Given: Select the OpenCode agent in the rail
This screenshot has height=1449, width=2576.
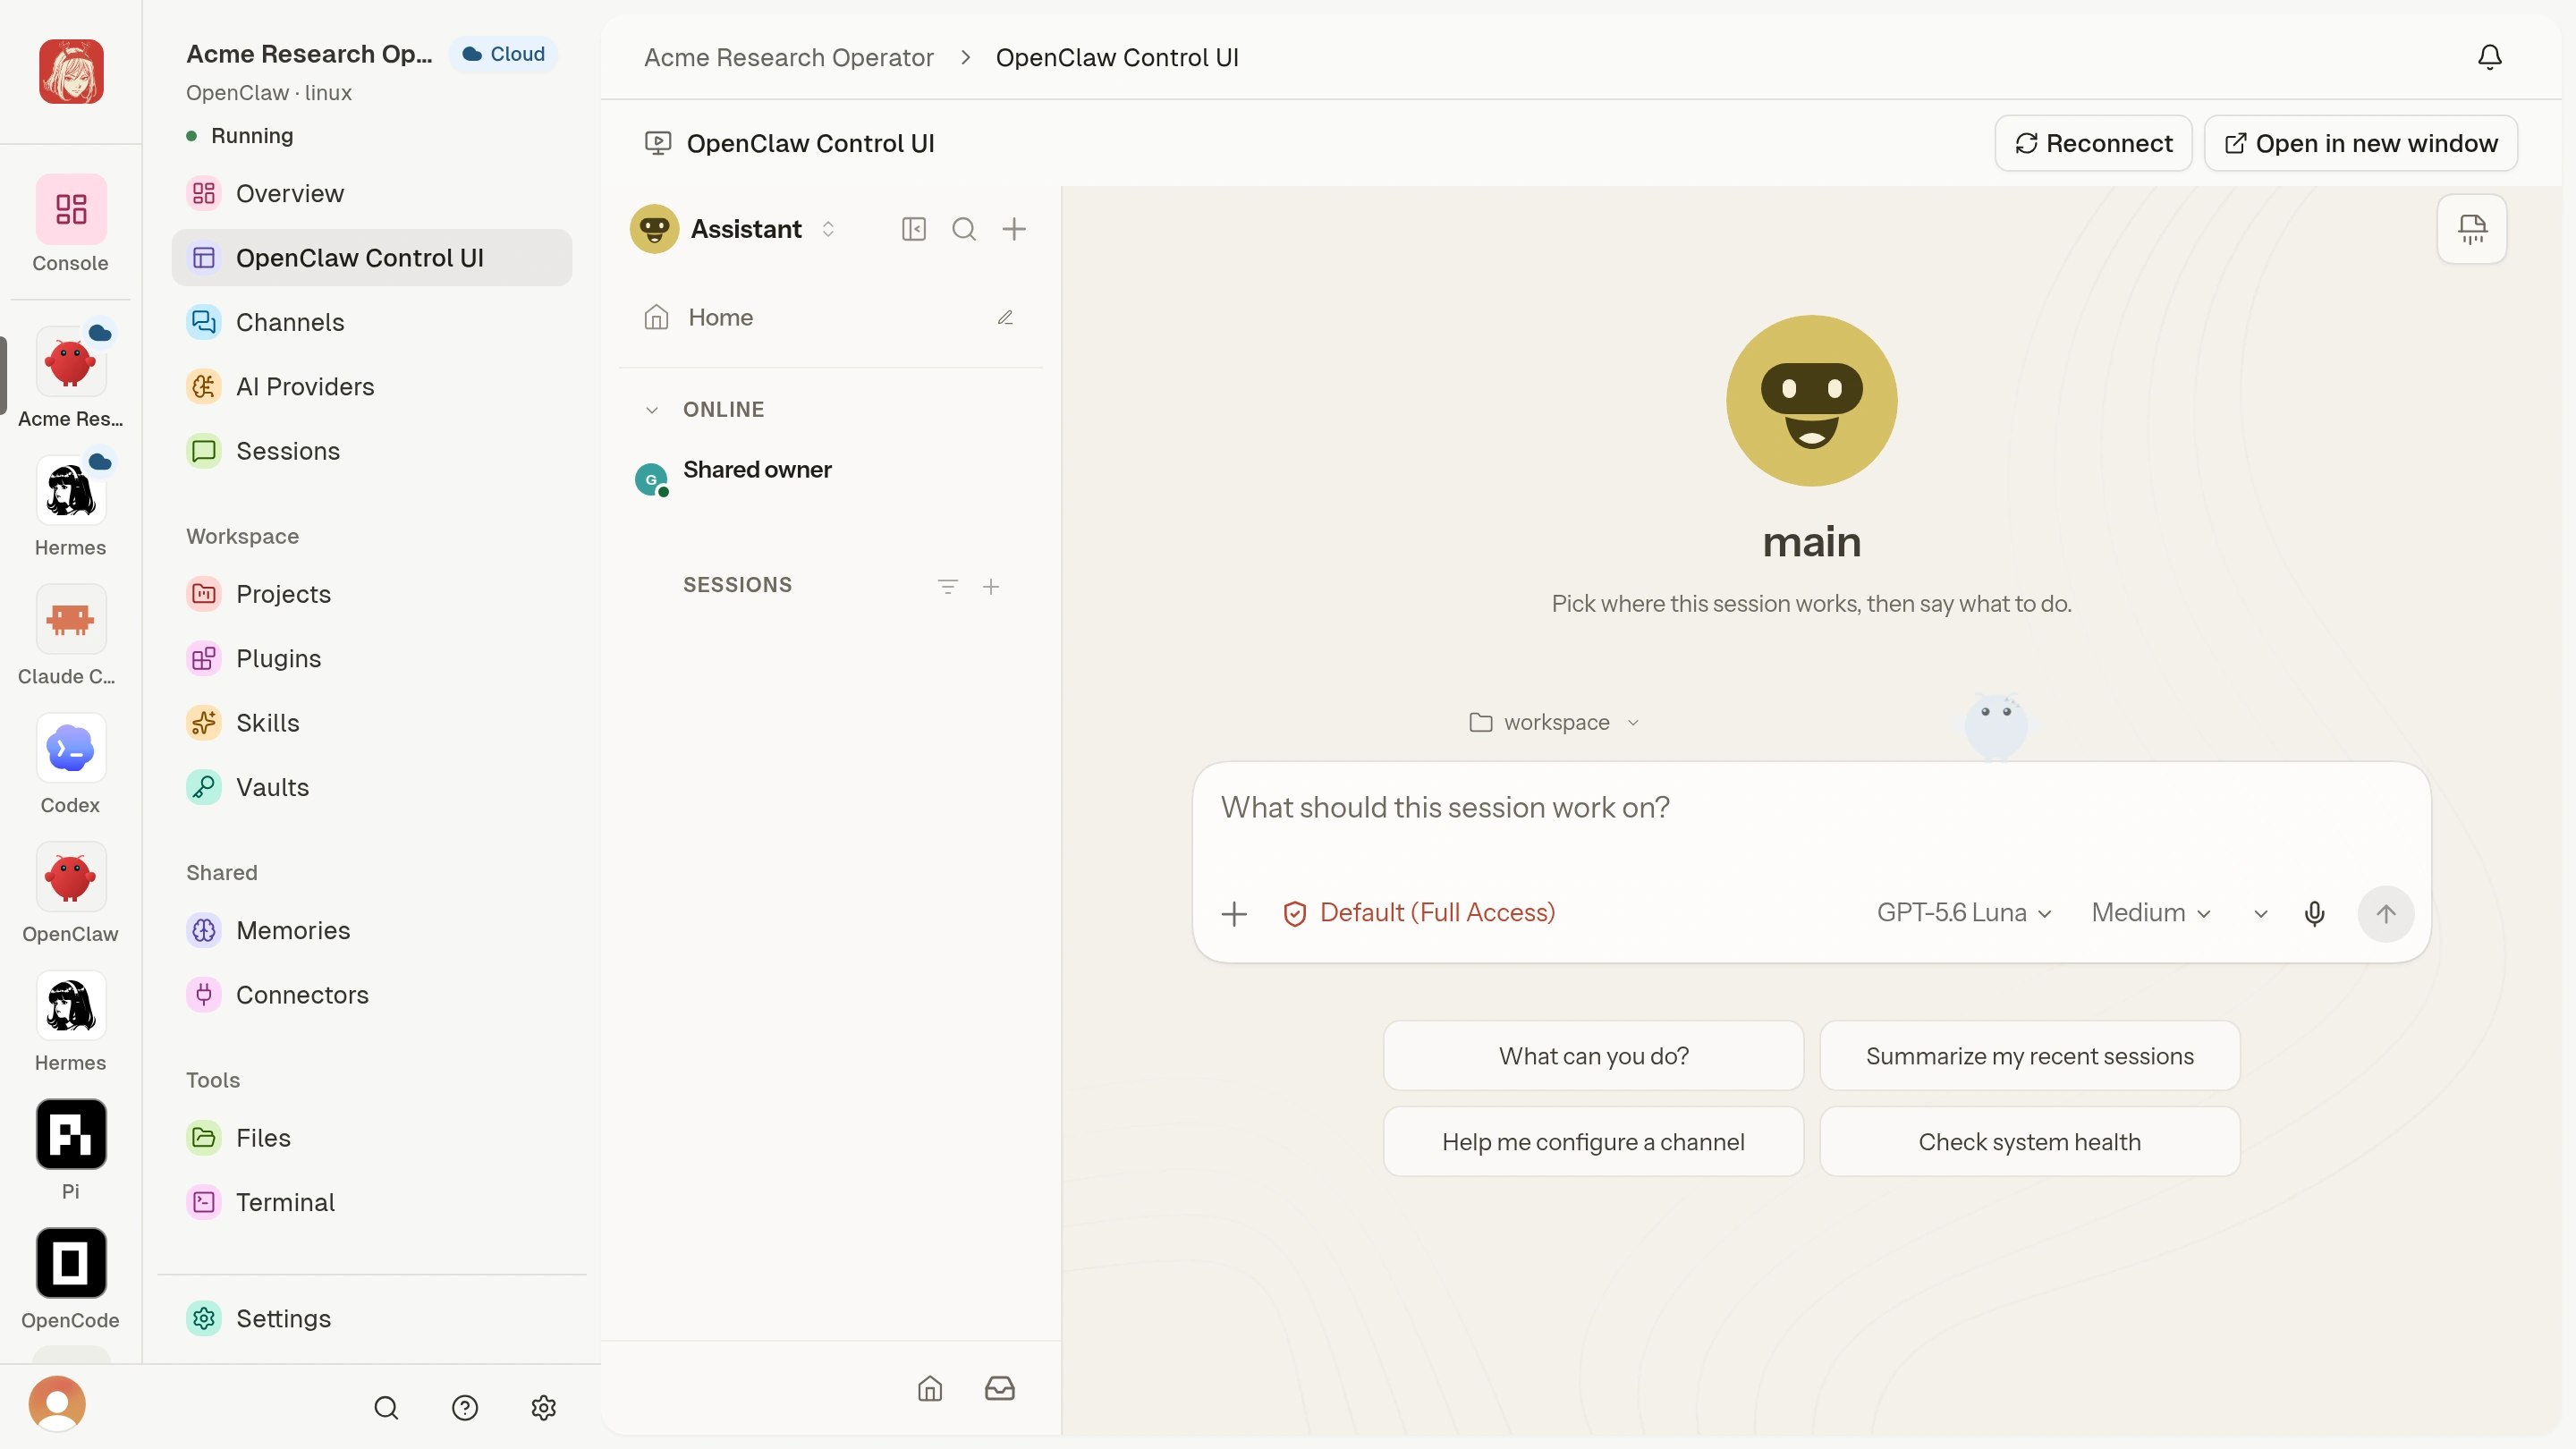Looking at the screenshot, I should (x=70, y=1280).
